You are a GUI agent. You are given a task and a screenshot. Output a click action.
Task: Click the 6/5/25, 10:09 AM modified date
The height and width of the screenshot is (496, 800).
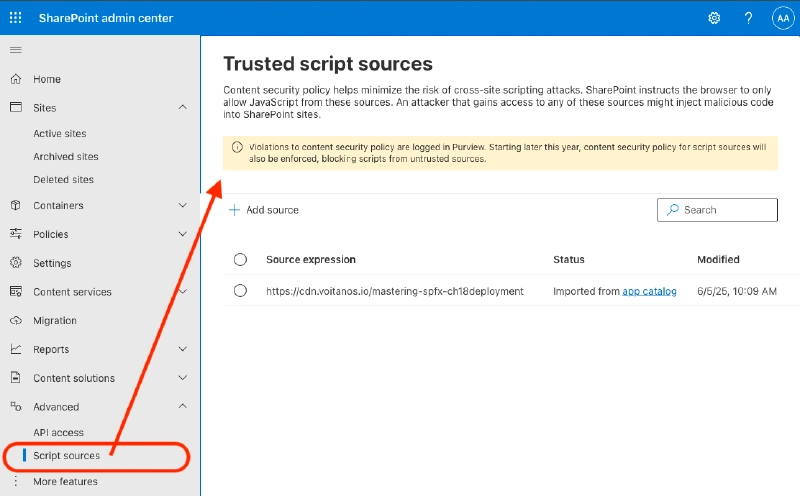[x=737, y=291]
